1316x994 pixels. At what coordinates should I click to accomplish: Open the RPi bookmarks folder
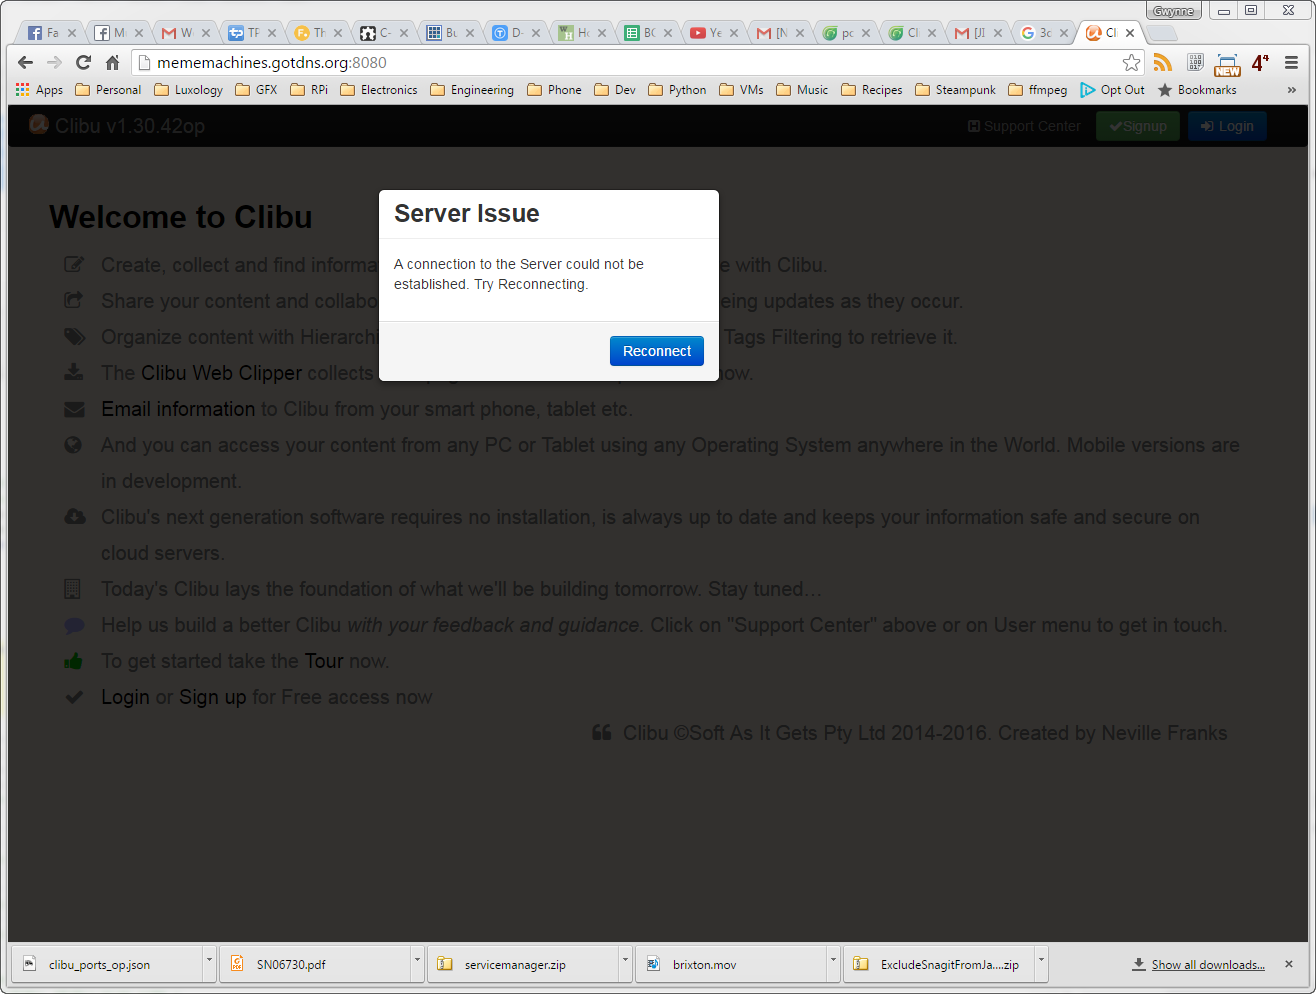point(309,90)
